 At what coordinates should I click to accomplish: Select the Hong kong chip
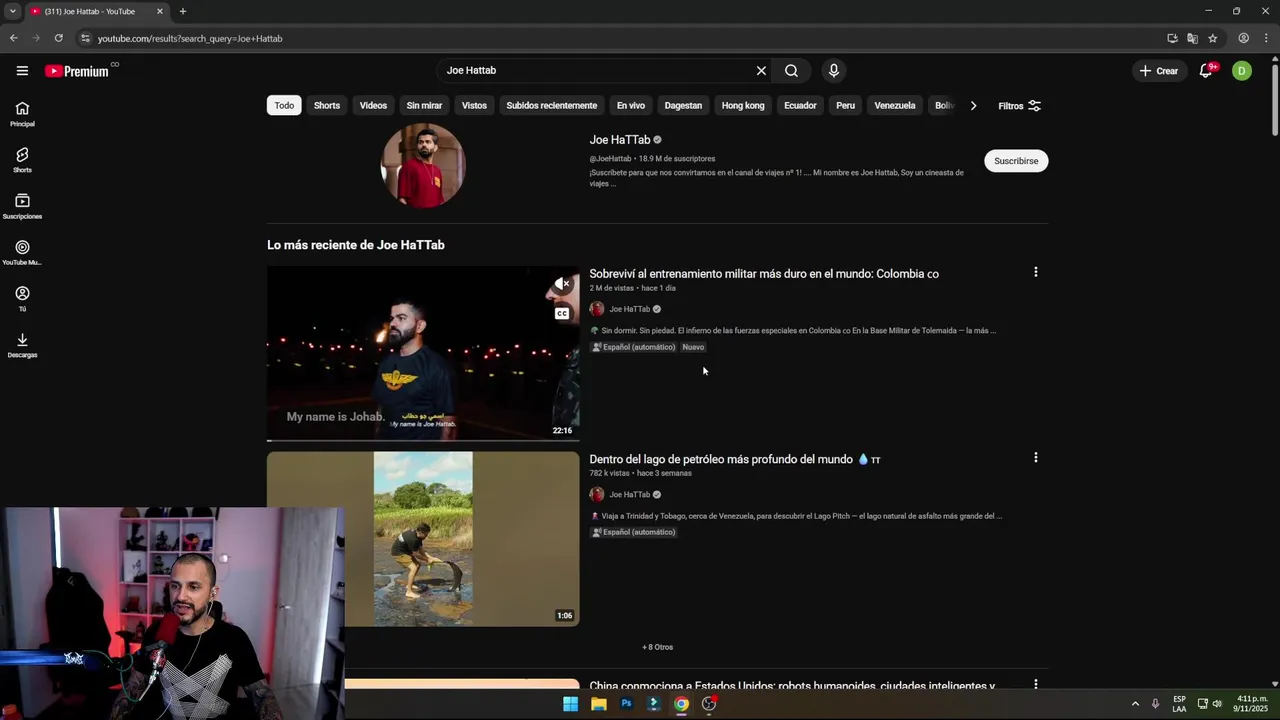(x=743, y=106)
